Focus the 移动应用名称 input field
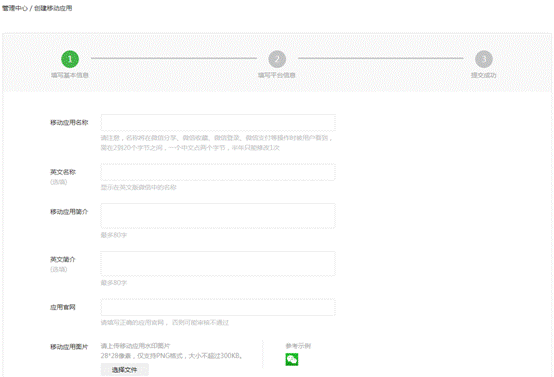This screenshot has height=377, width=554. pos(218,123)
